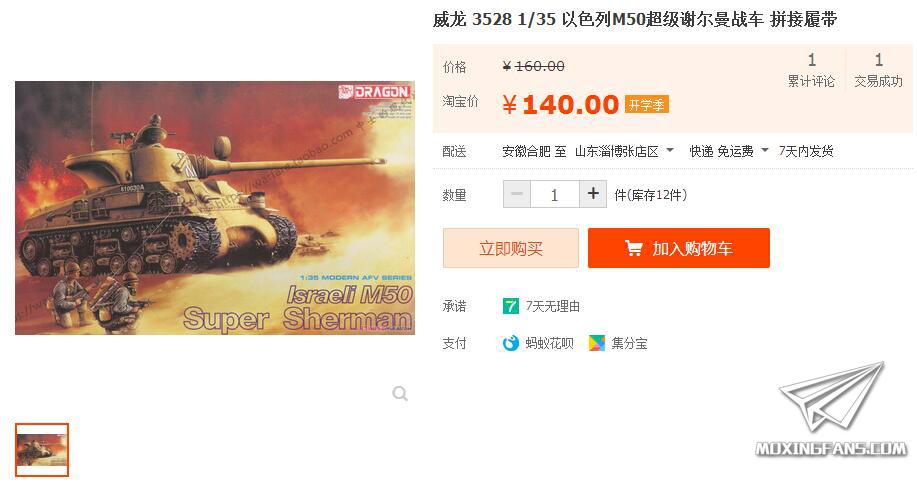Select the small product thumbnail
The image size is (917, 484).
point(42,450)
